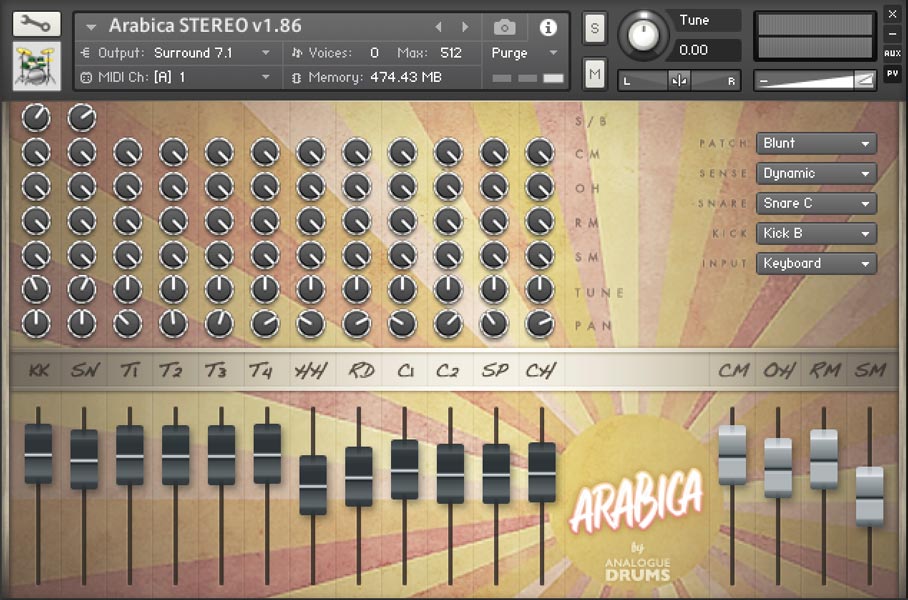Image resolution: width=908 pixels, height=600 pixels.
Task: Click the T2 channel RM knob
Action: 173,221
